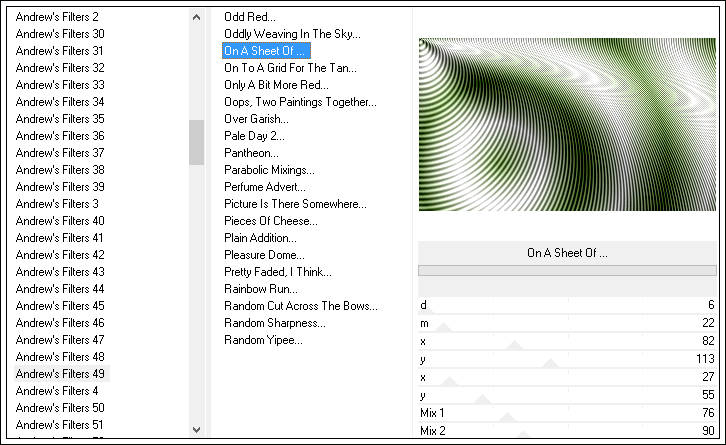Choose the Random Sharpness... filter

click(275, 323)
